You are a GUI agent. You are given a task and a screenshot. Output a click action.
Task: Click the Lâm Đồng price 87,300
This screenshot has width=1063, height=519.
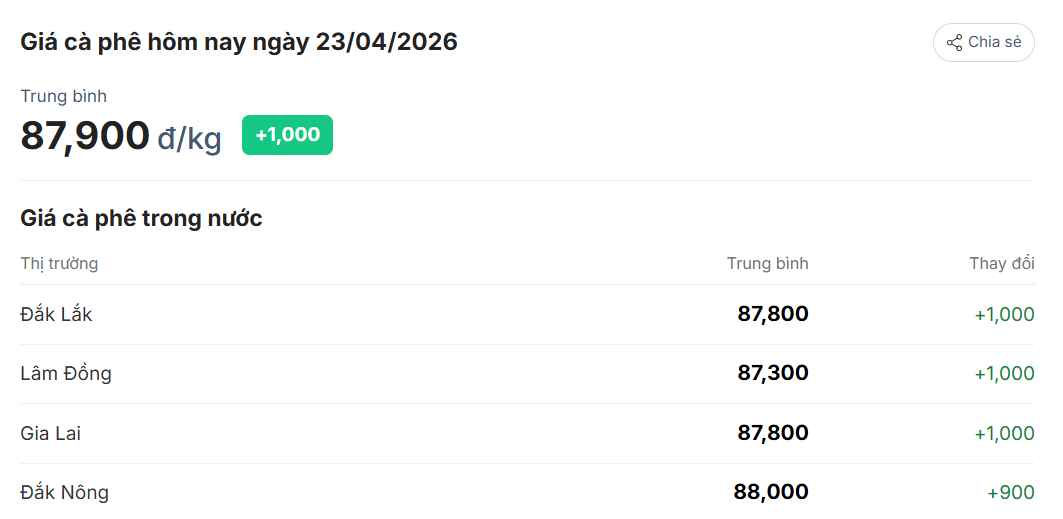772,374
